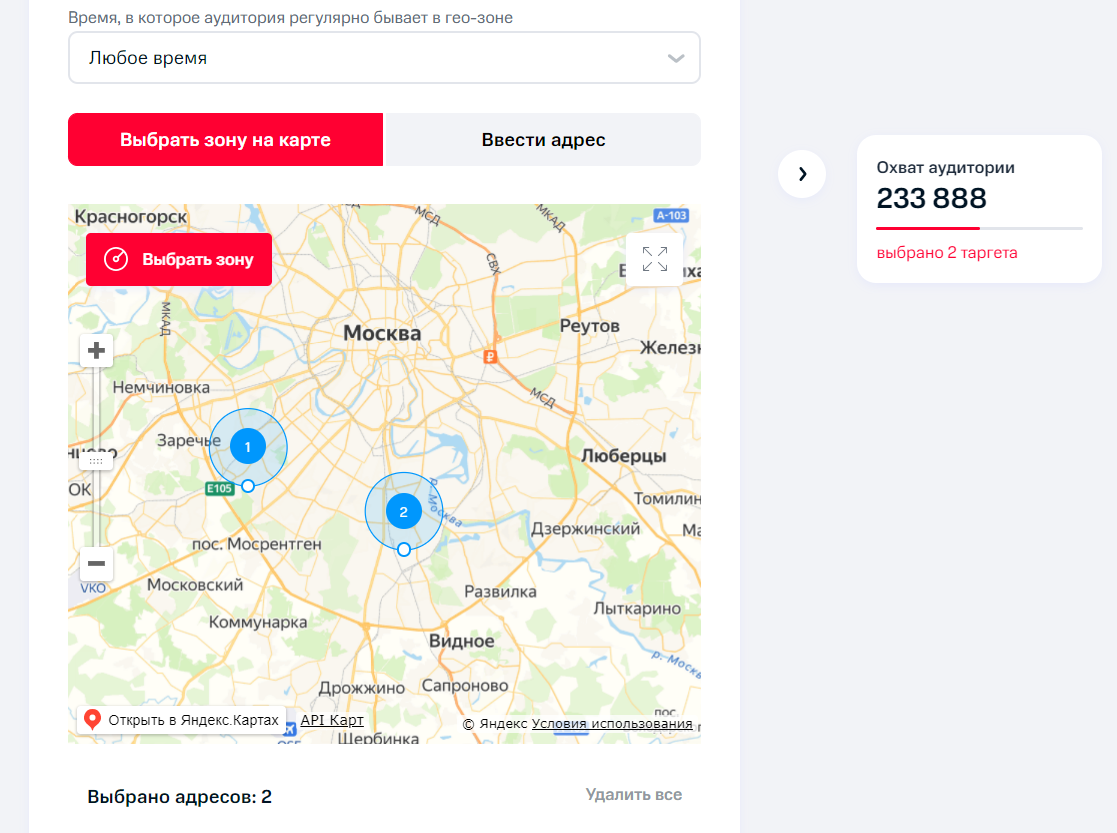Click the API Карт link
The width and height of the screenshot is (1117, 833).
tap(330, 719)
